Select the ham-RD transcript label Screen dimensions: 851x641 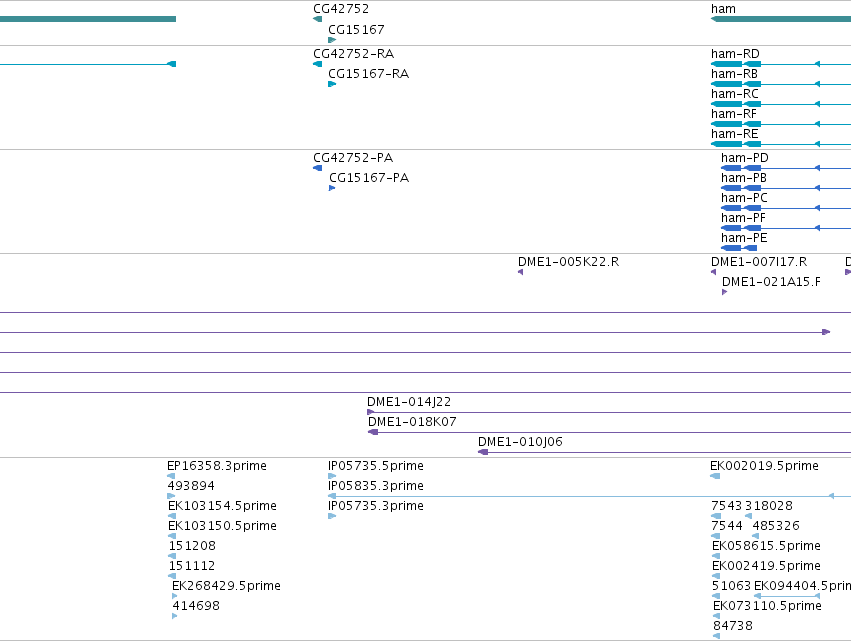tap(735, 54)
